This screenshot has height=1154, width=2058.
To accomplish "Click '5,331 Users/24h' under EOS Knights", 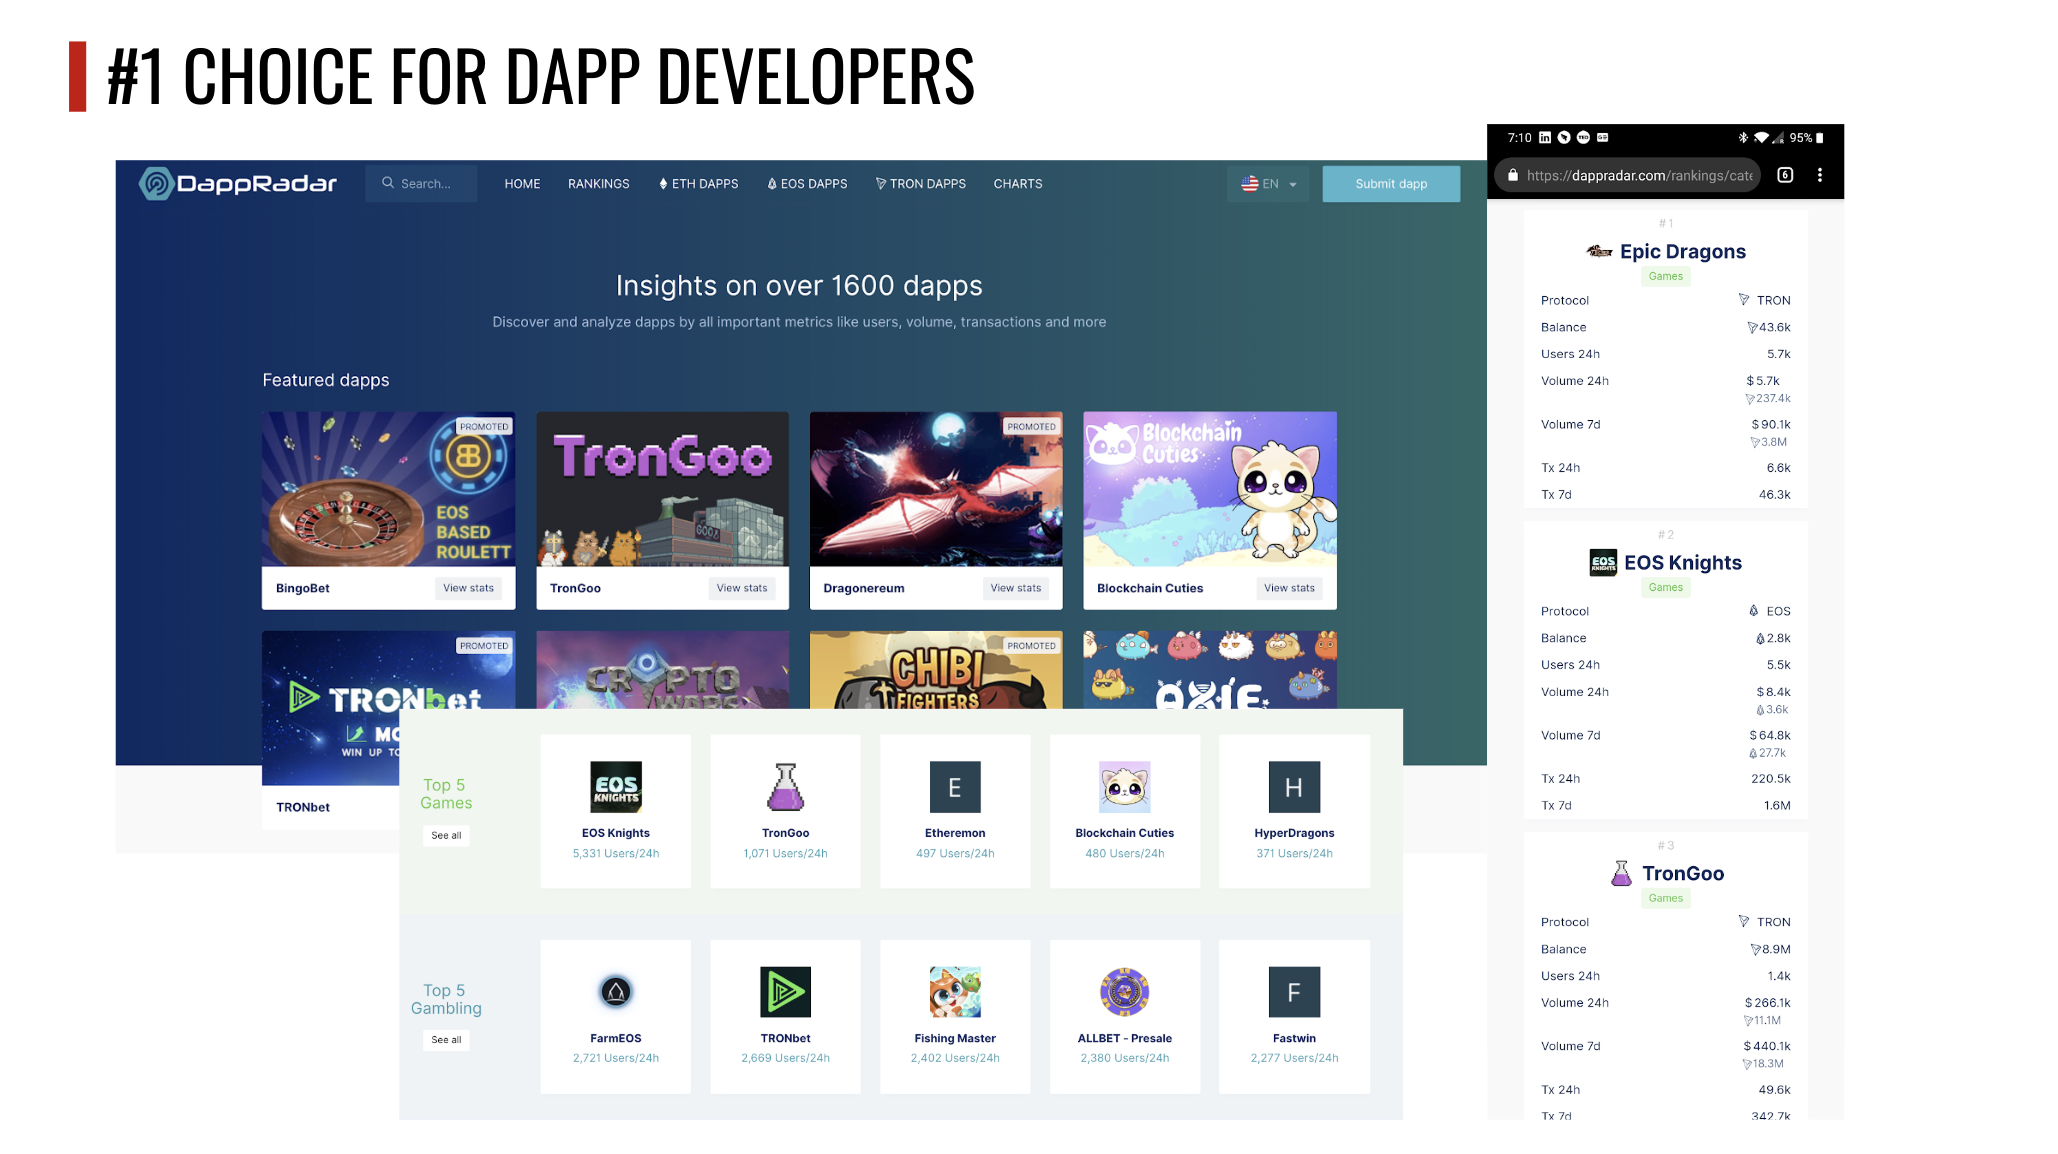I will click(616, 854).
